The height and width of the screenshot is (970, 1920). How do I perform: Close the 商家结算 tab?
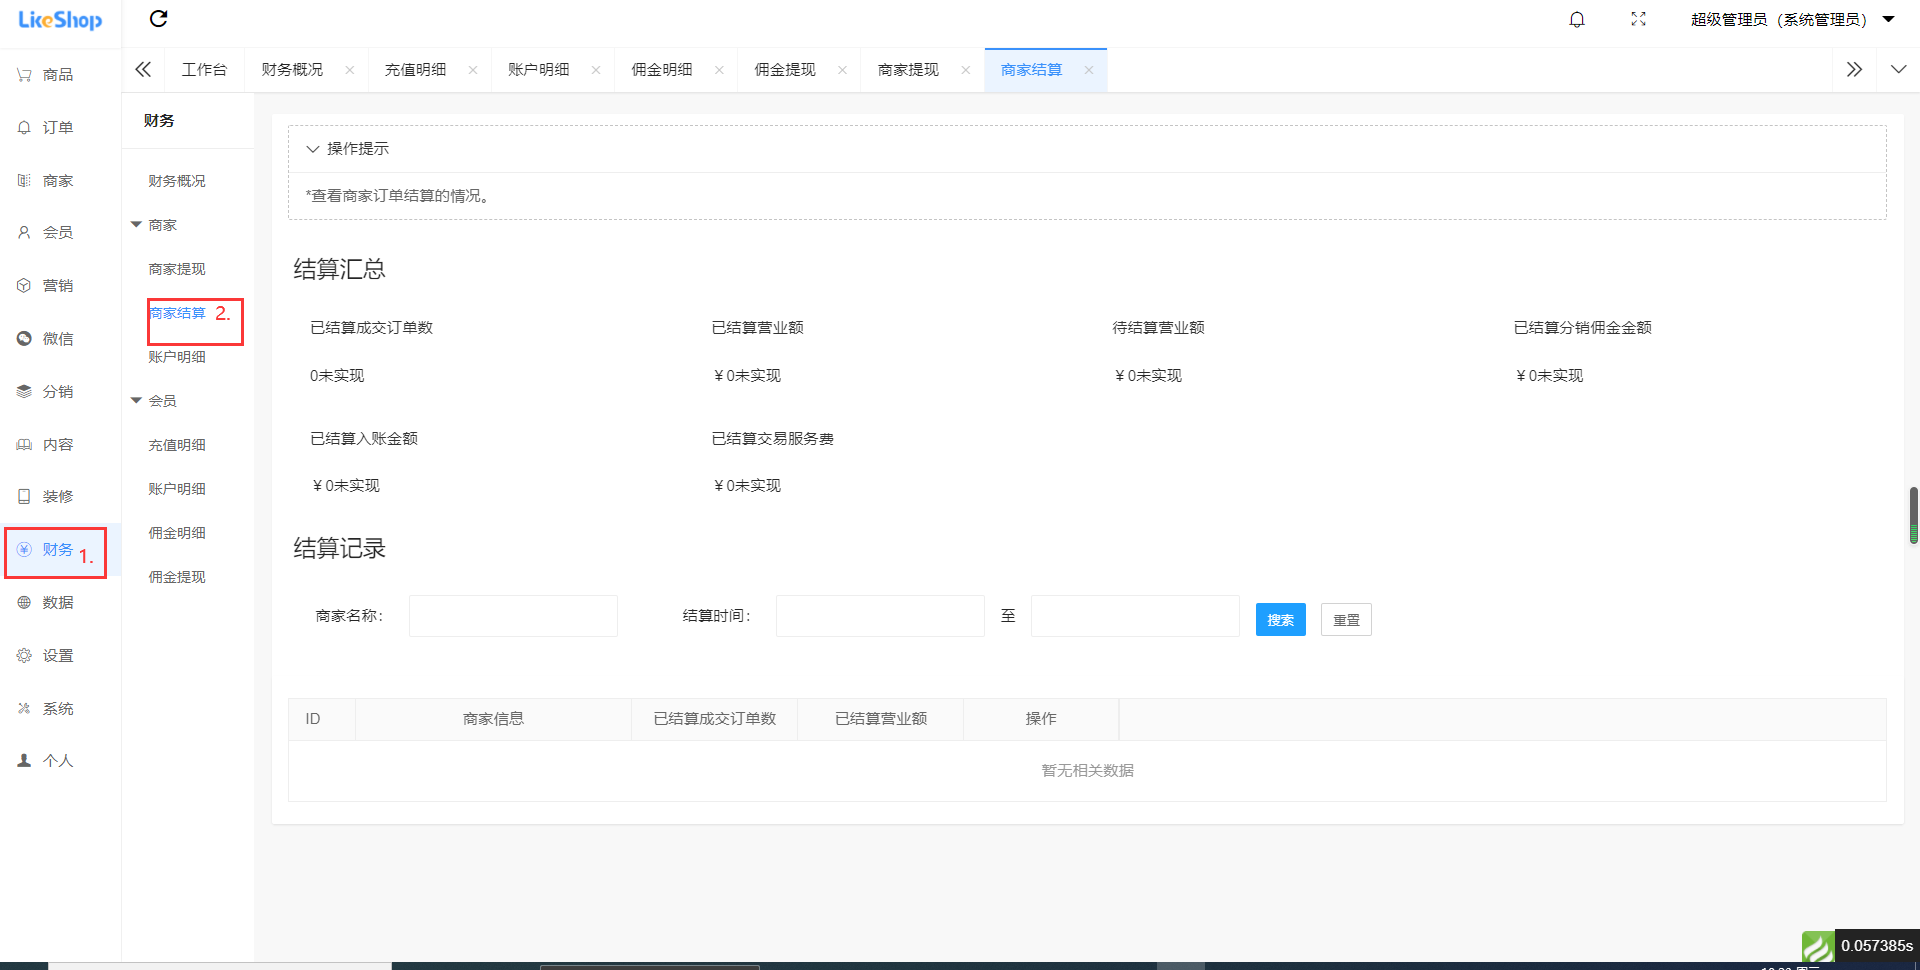click(x=1088, y=70)
